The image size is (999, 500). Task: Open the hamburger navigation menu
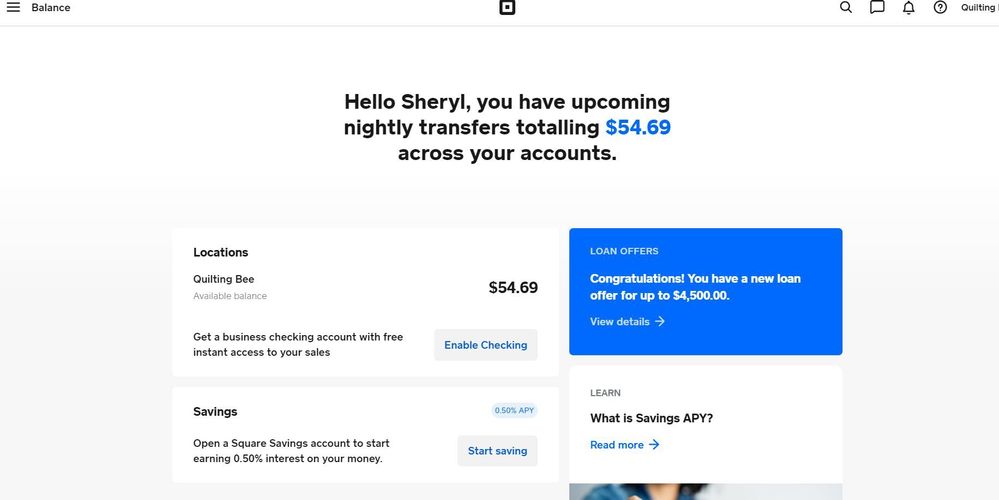(x=13, y=8)
